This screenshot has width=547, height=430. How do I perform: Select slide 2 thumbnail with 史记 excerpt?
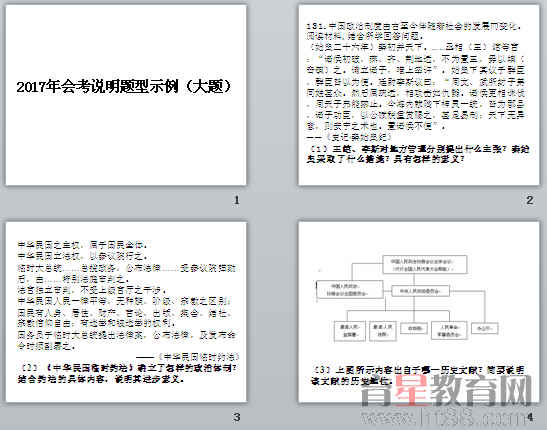[419, 95]
